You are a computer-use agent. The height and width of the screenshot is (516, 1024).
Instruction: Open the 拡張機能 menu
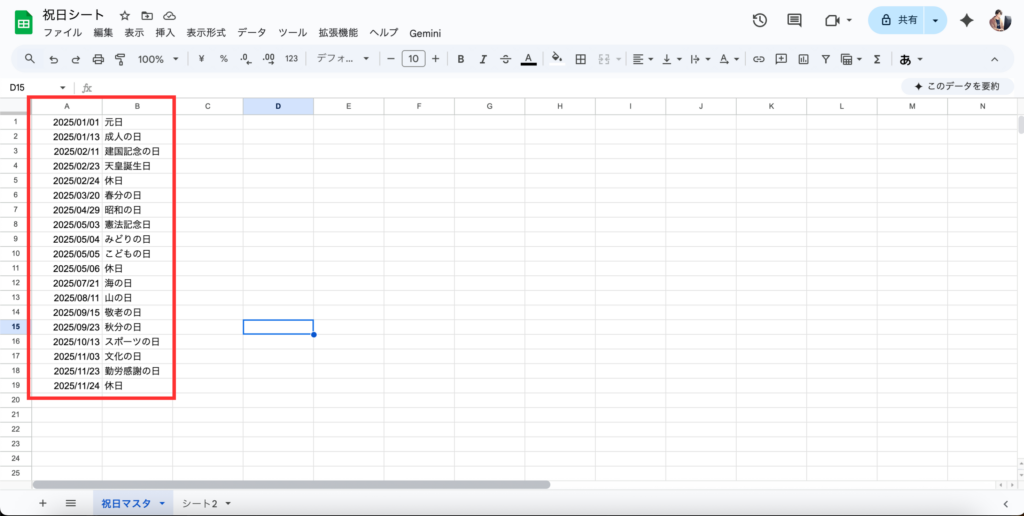click(338, 33)
